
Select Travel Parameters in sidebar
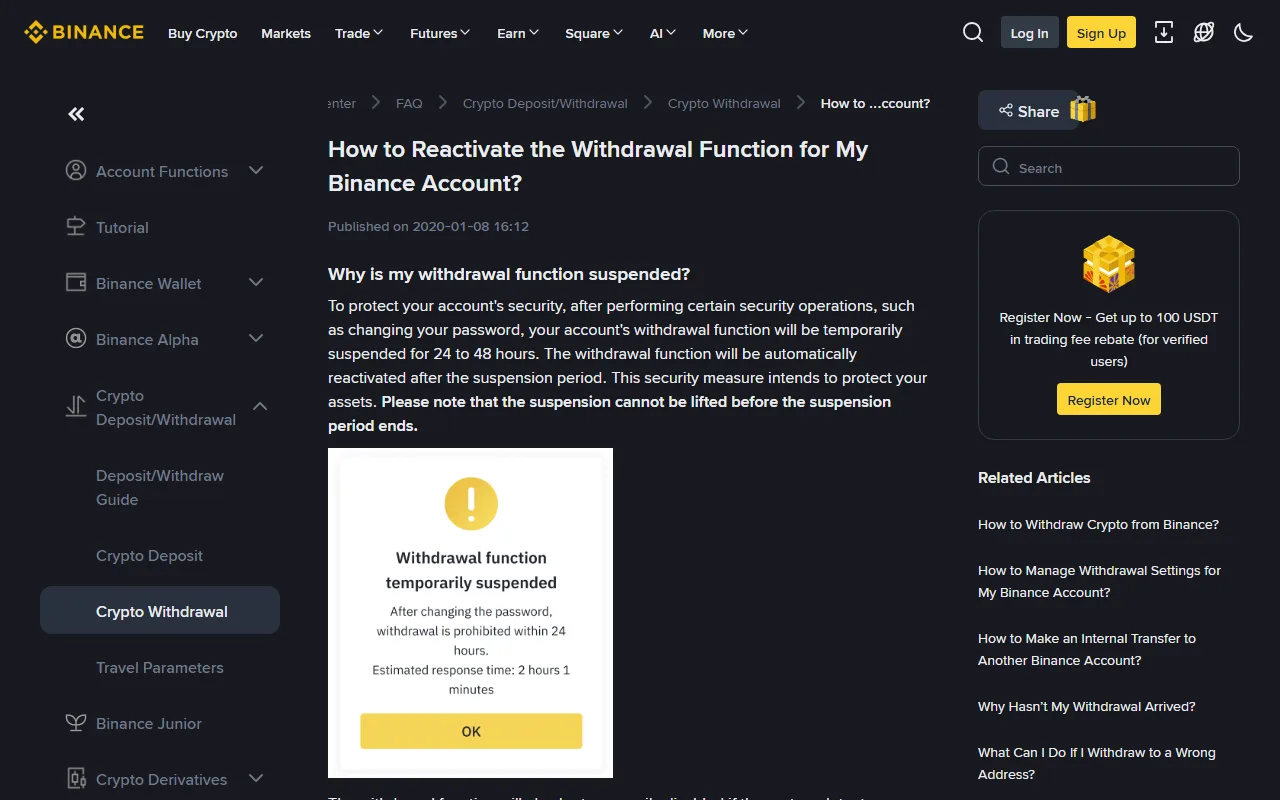(x=160, y=668)
